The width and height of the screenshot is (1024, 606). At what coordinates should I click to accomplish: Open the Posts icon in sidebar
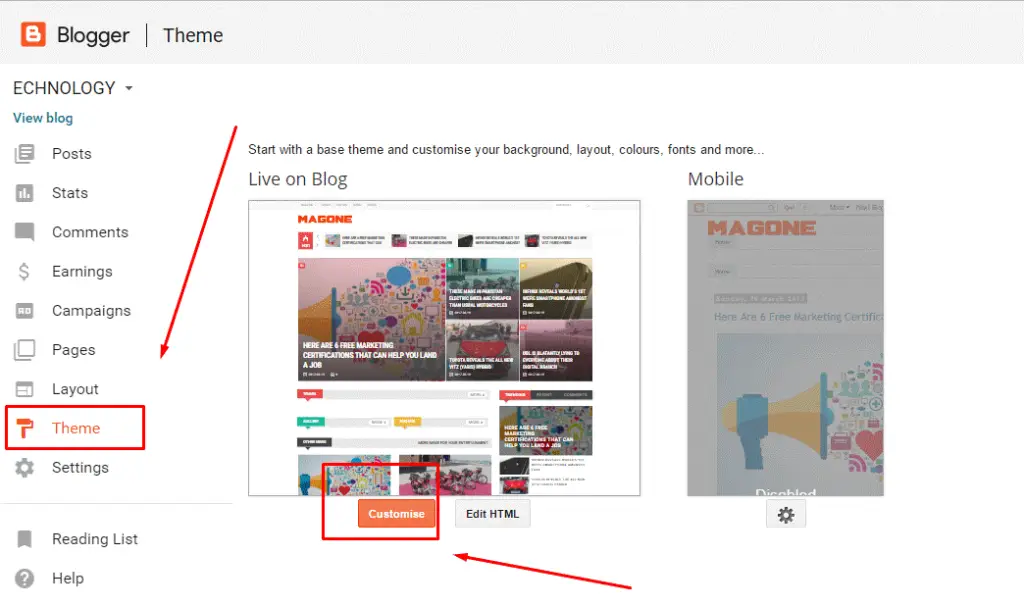[24, 154]
